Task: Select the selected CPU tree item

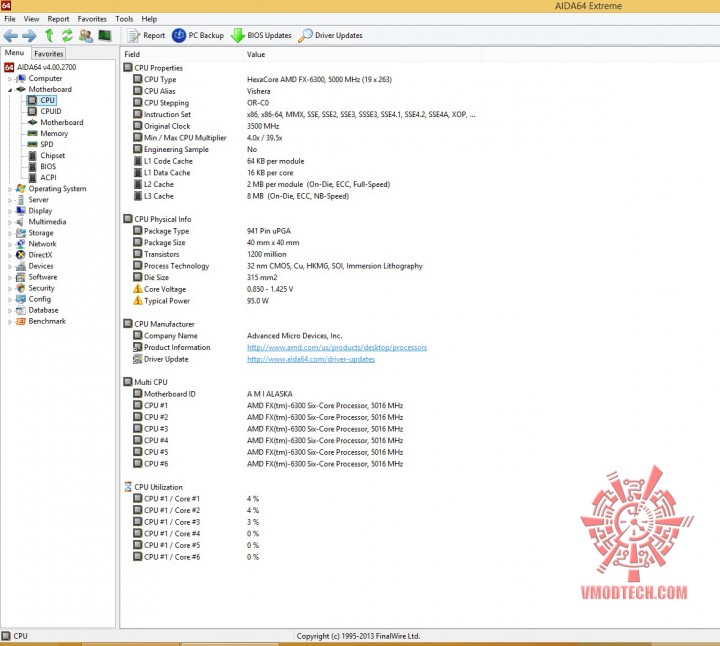Action: (47, 100)
